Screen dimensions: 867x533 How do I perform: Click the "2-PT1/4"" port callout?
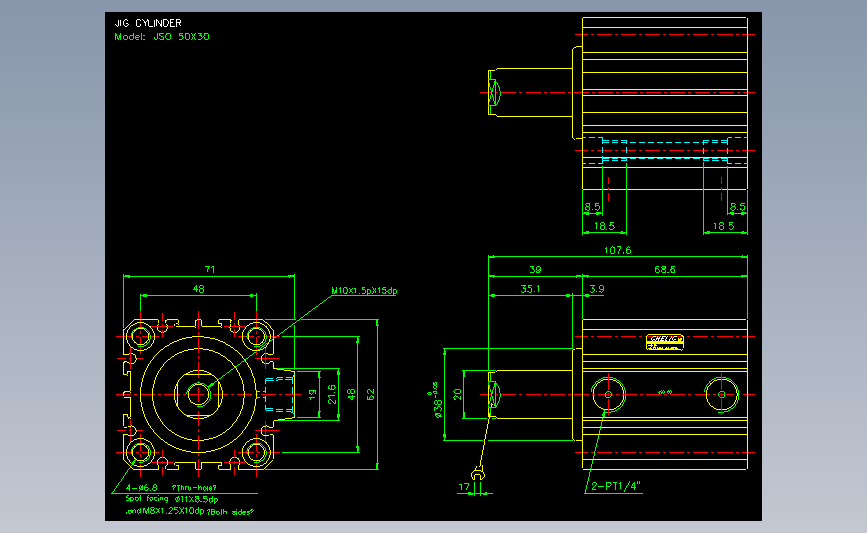pyautogui.click(x=615, y=486)
